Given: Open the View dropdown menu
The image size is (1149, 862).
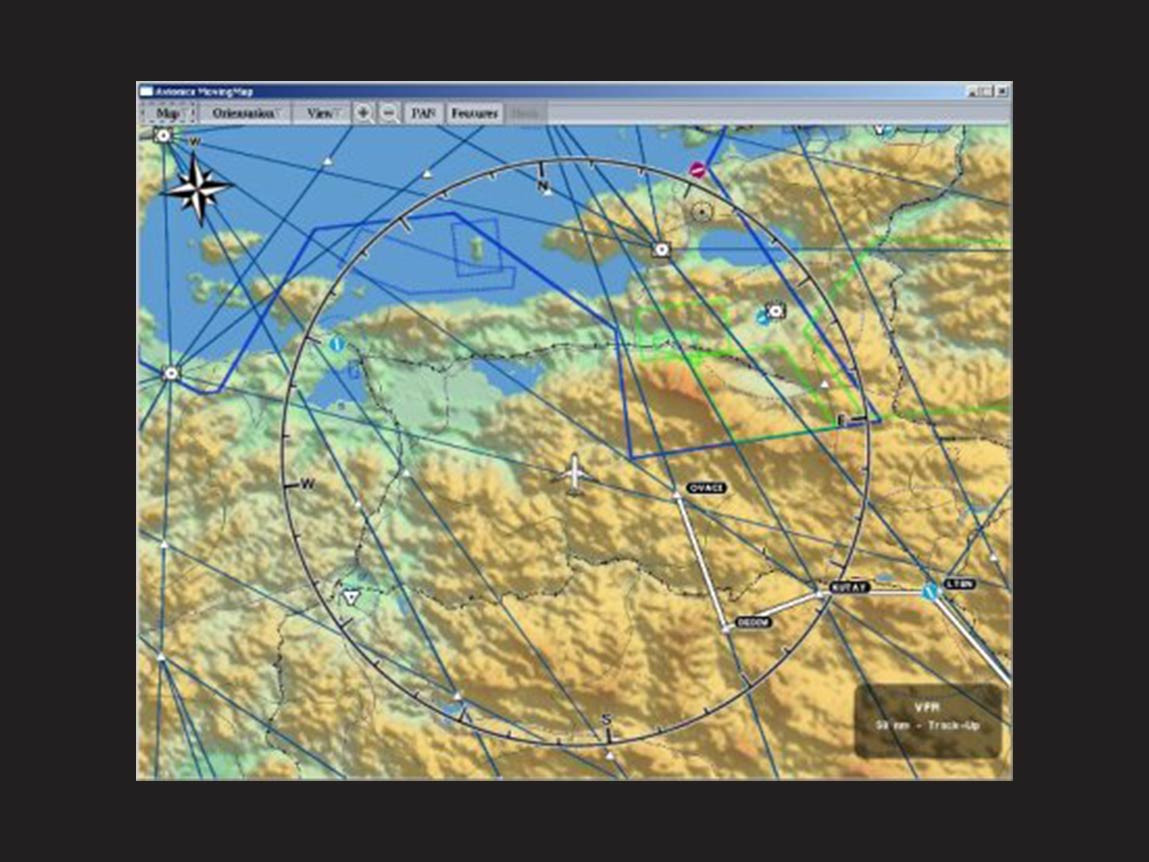Looking at the screenshot, I should [322, 113].
